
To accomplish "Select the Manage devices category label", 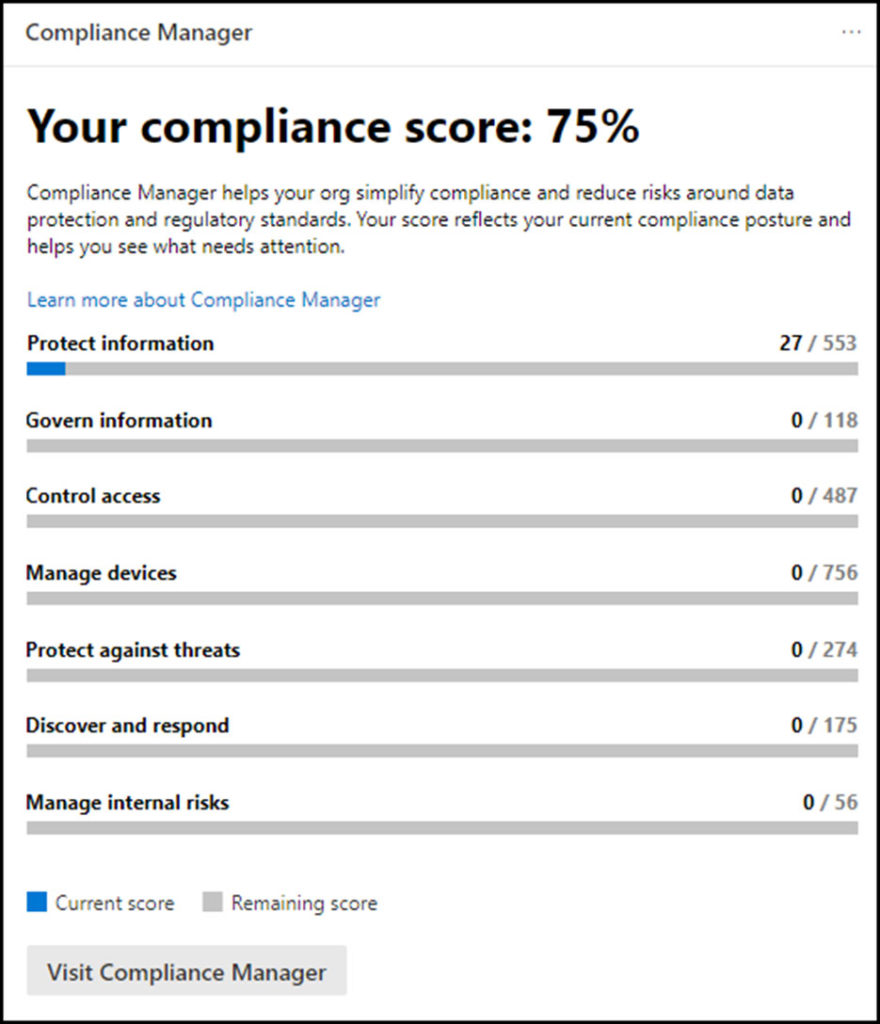I will click(101, 573).
